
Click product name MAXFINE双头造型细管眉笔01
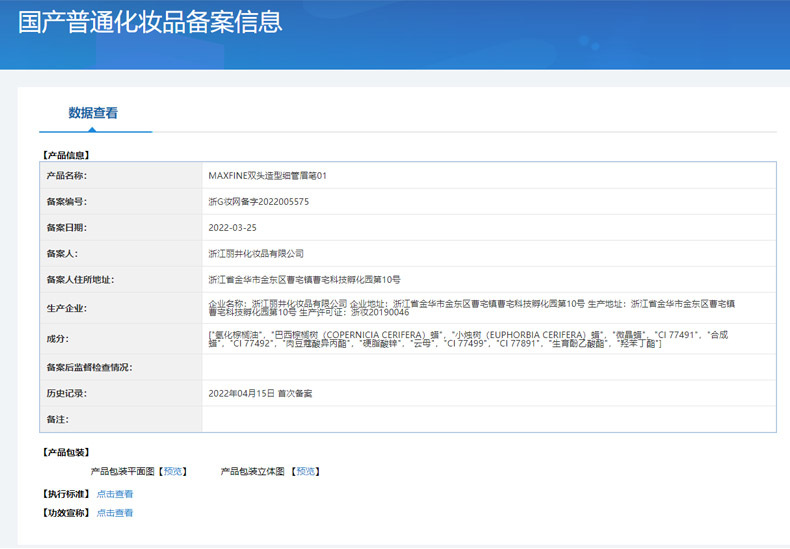(x=268, y=176)
